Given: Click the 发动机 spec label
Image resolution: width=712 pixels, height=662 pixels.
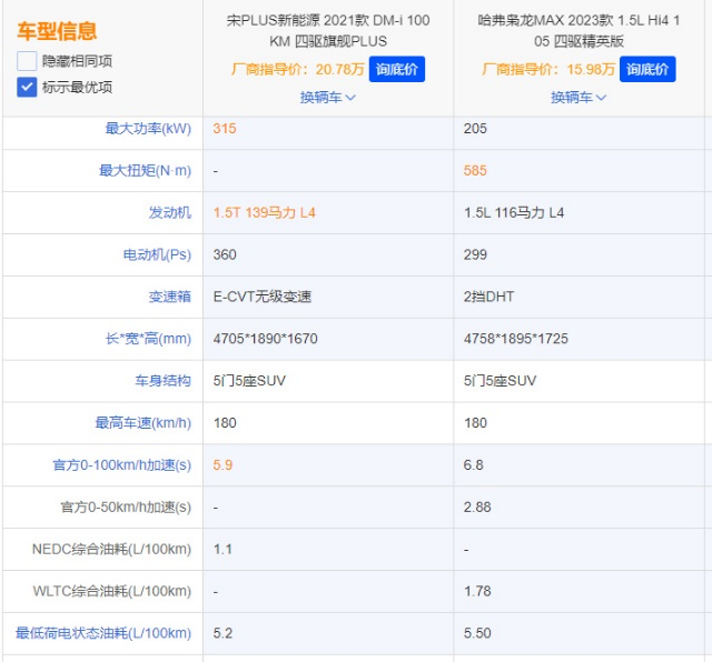Looking at the screenshot, I should pyautogui.click(x=170, y=212).
